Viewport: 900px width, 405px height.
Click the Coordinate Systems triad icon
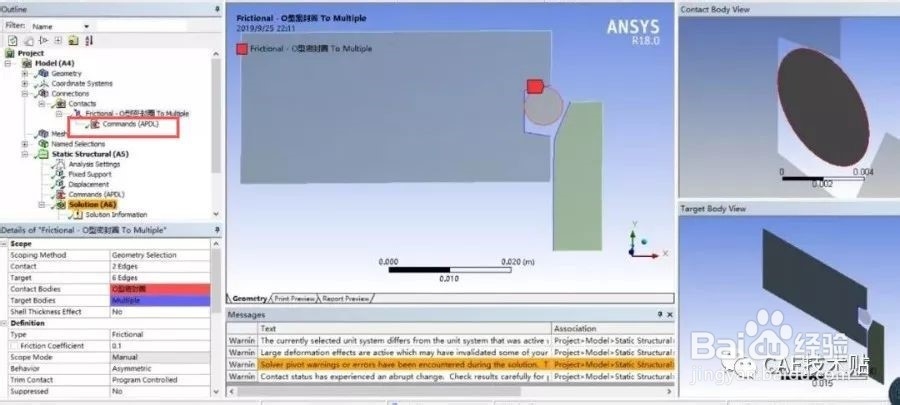tap(43, 84)
